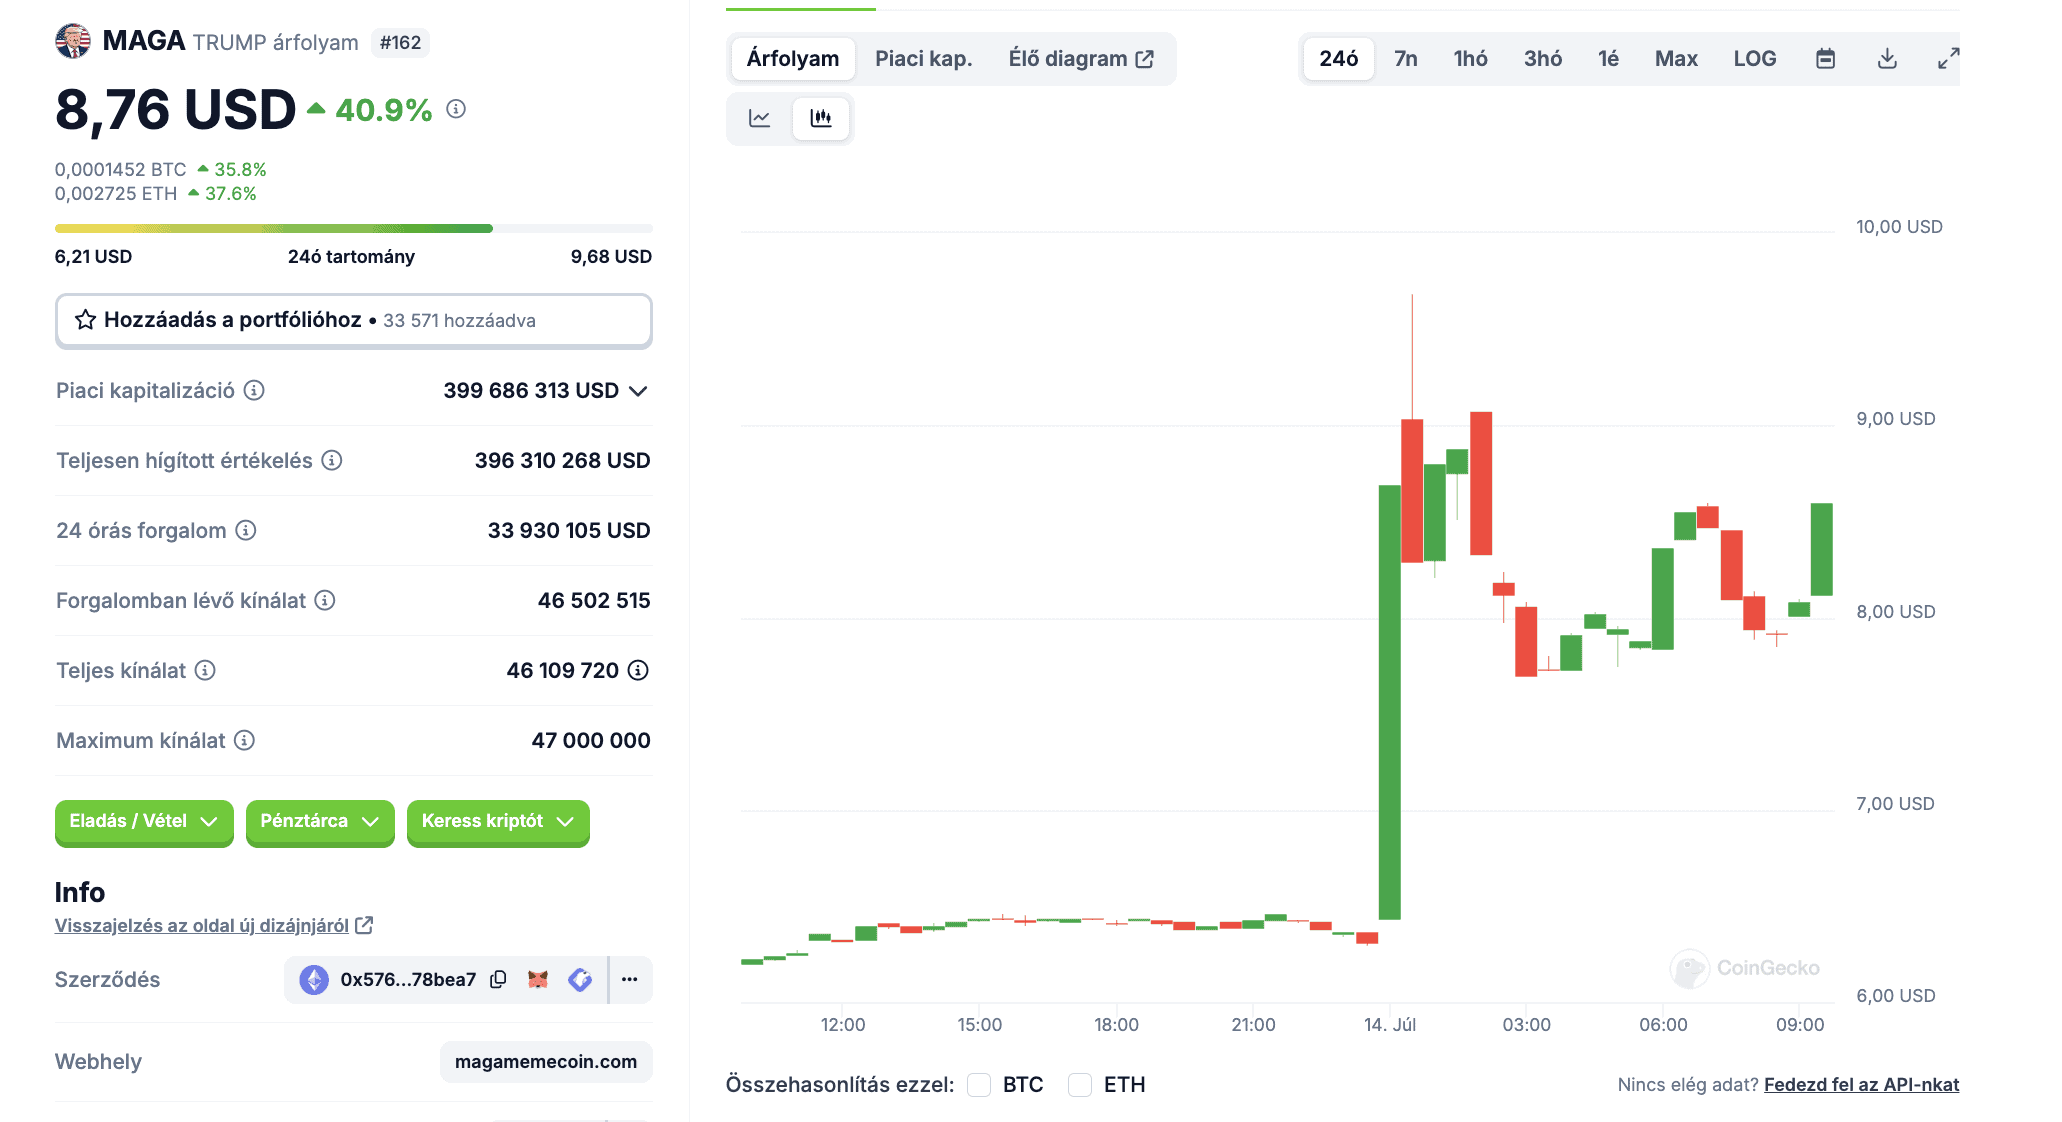Enable ETH comparison checkbox
2062x1122 pixels.
tap(1080, 1085)
